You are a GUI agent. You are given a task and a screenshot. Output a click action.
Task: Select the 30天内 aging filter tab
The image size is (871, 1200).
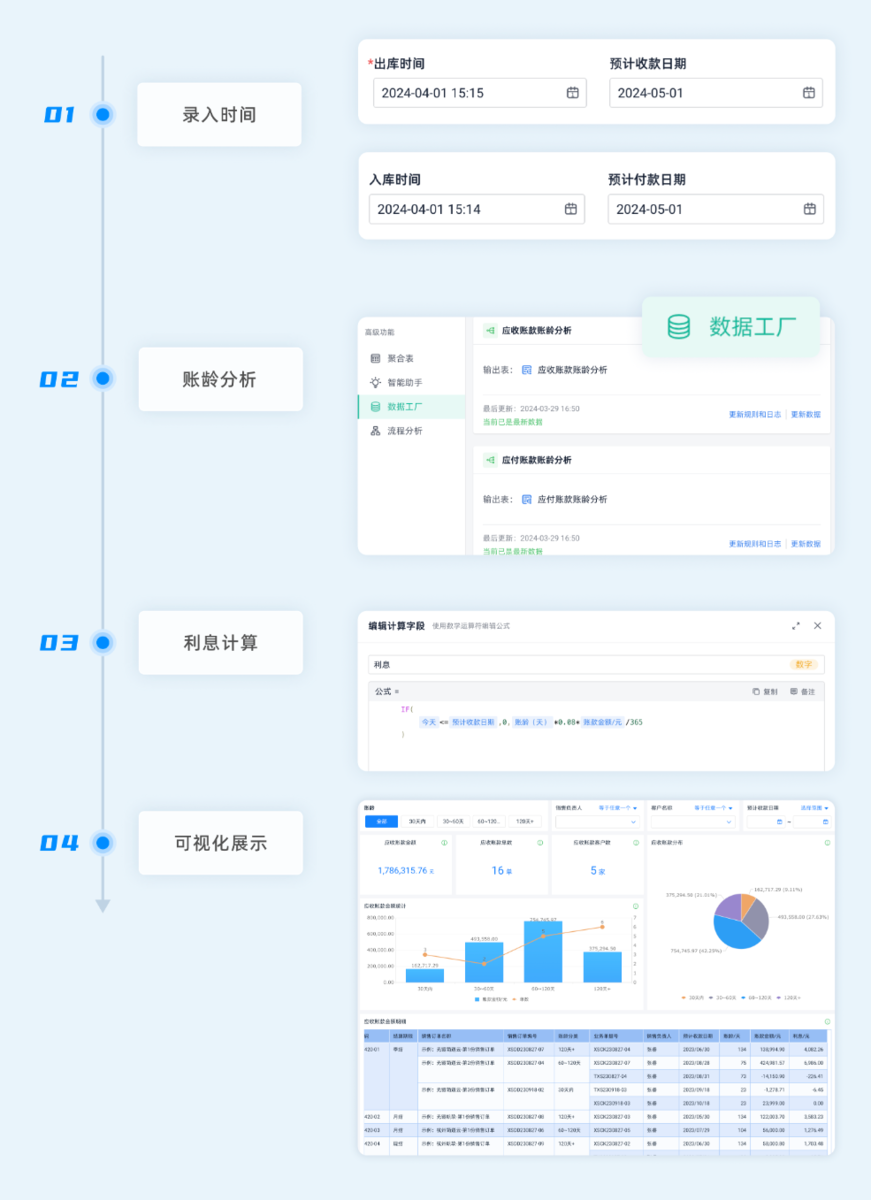pos(417,821)
